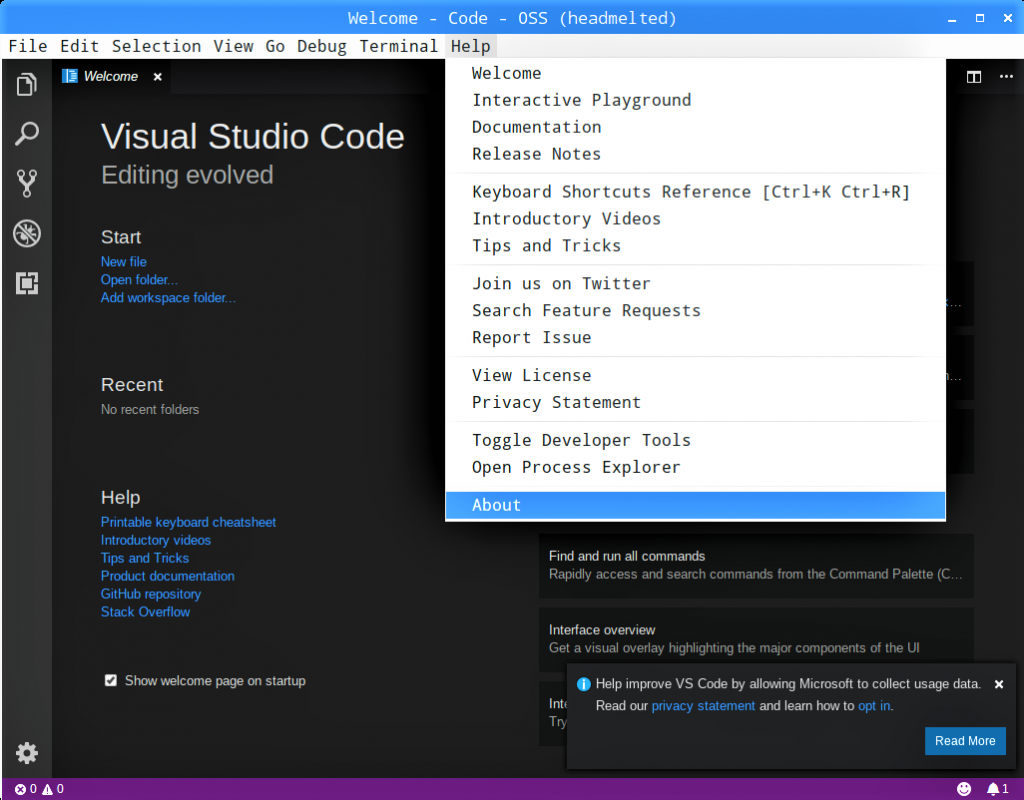Open the Terminal menu
Image resolution: width=1024 pixels, height=800 pixels.
point(398,46)
